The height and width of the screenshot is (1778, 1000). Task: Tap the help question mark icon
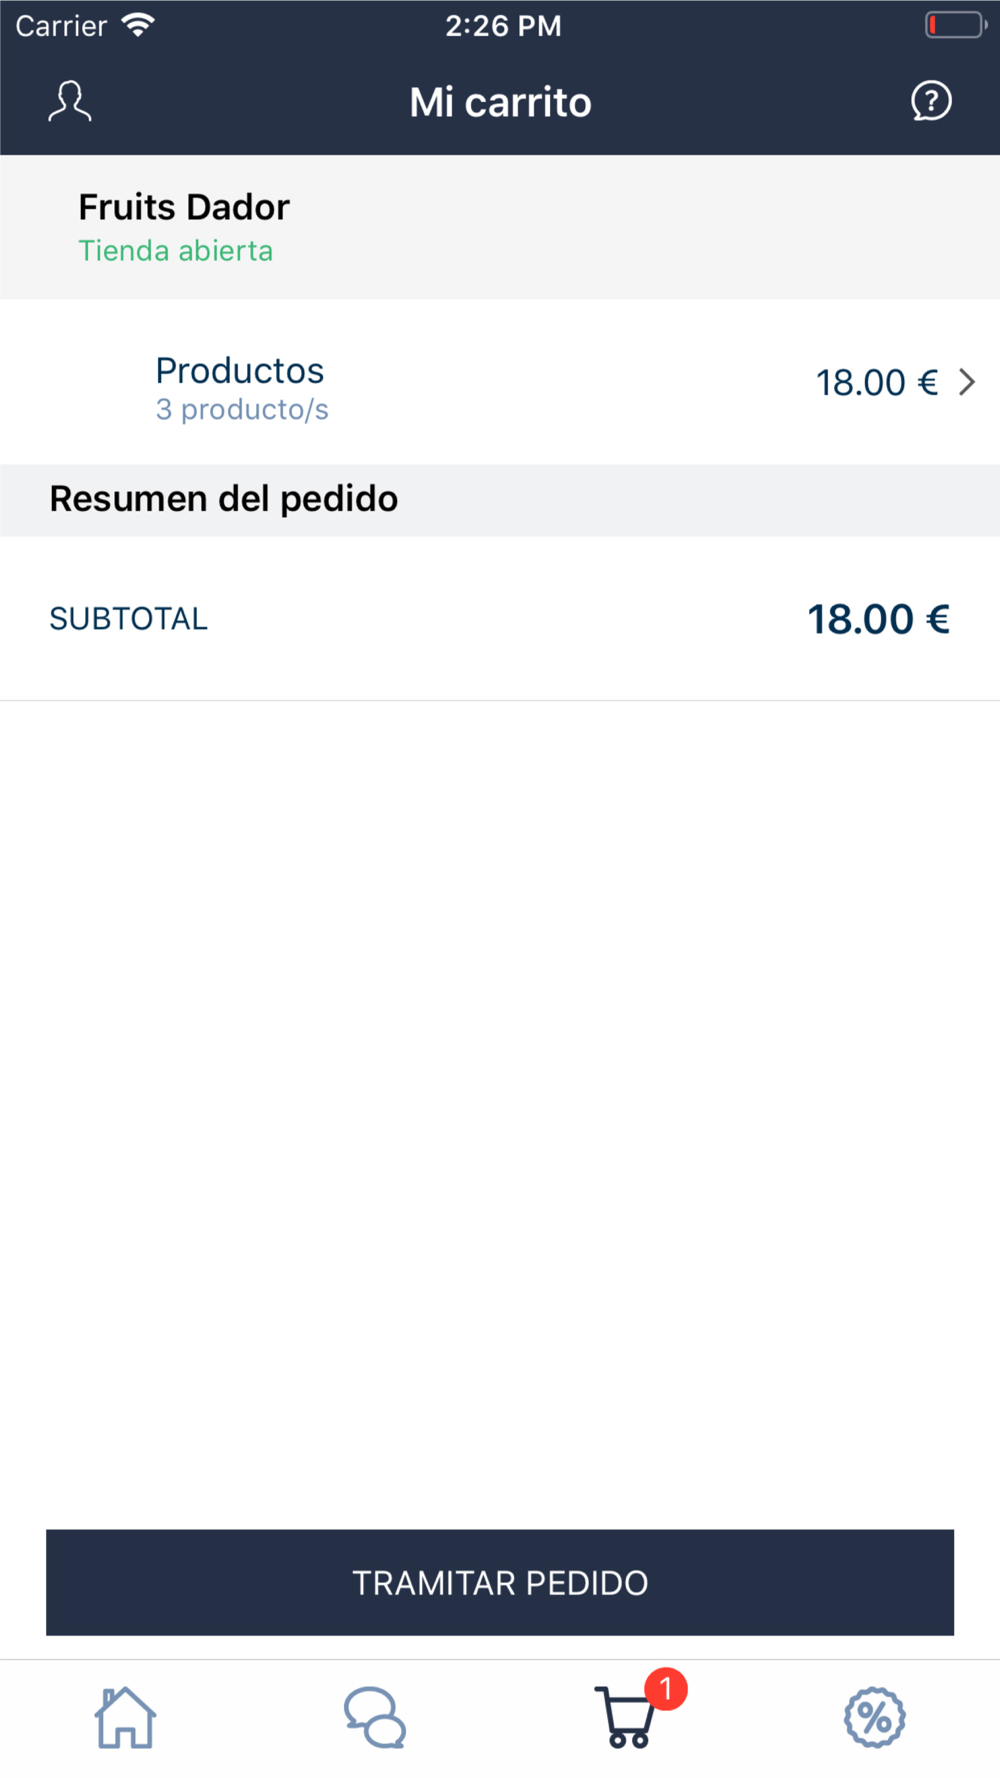931,101
